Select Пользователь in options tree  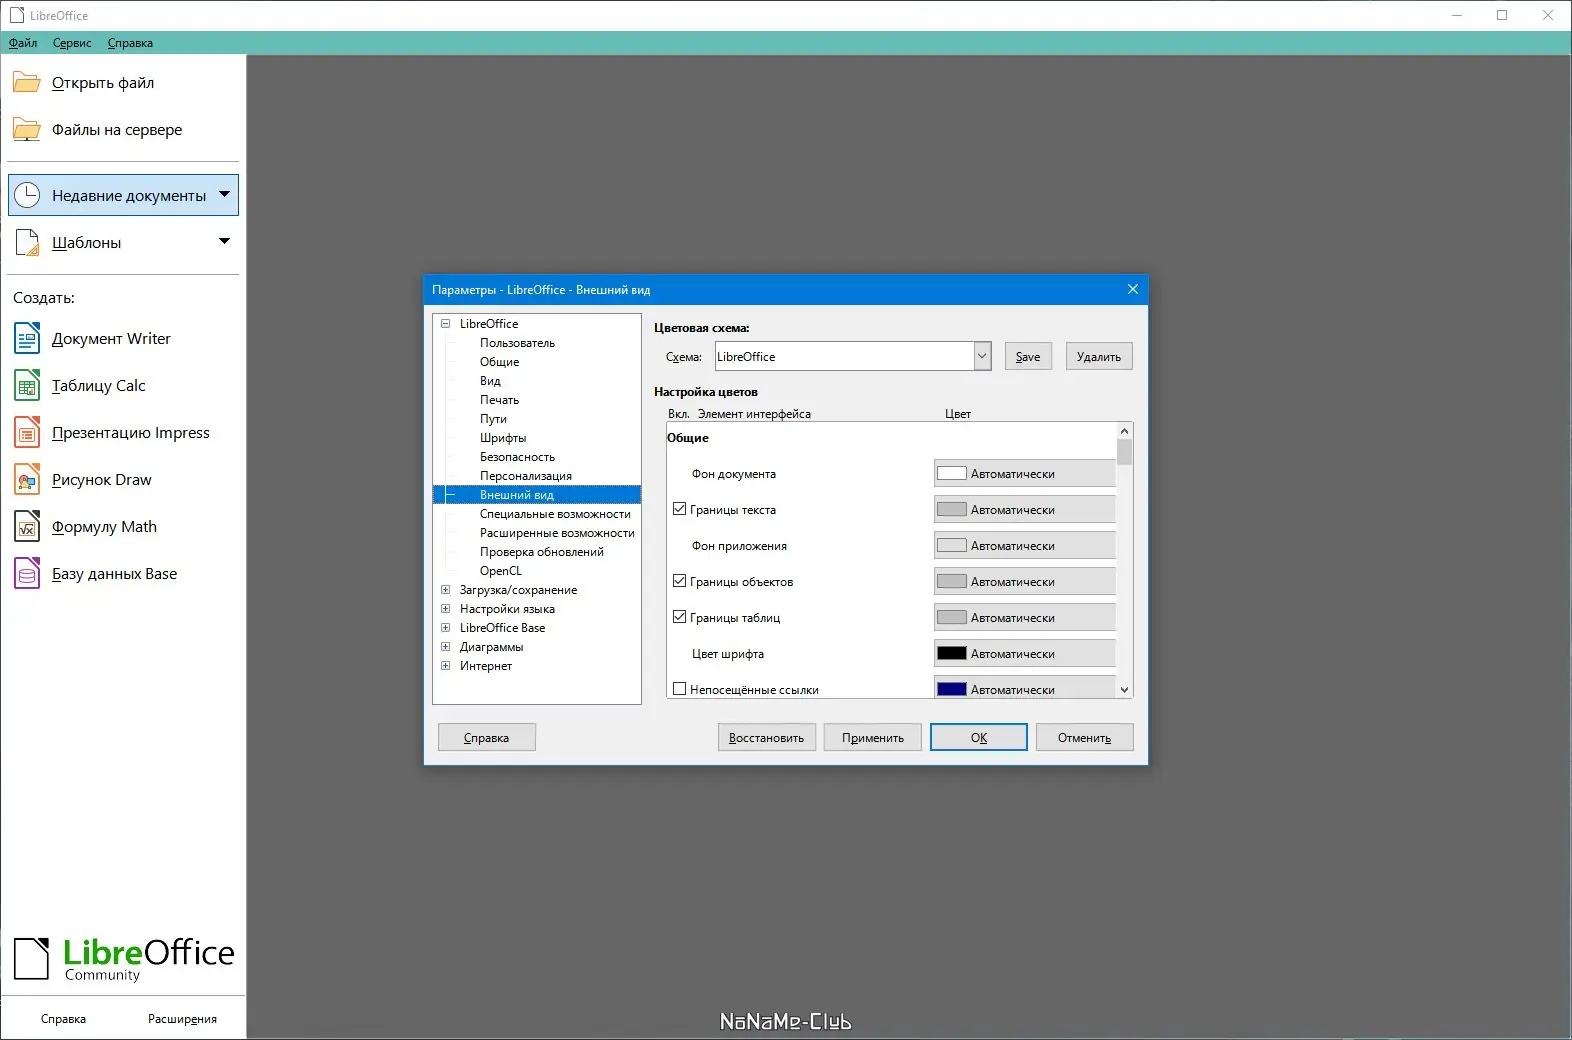pos(517,342)
